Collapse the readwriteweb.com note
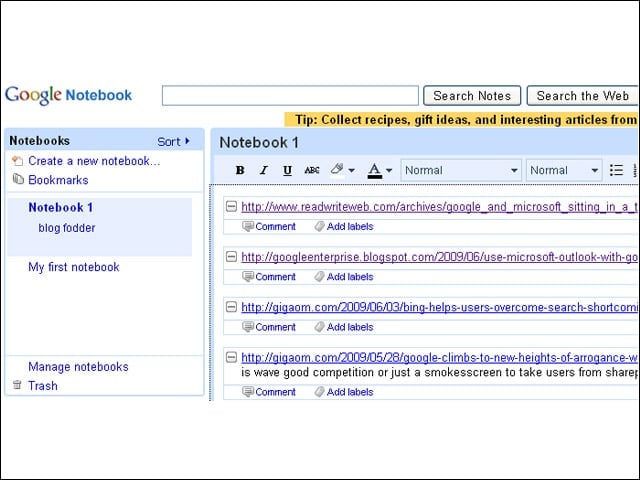Screen dimensions: 640x480 coord(231,206)
